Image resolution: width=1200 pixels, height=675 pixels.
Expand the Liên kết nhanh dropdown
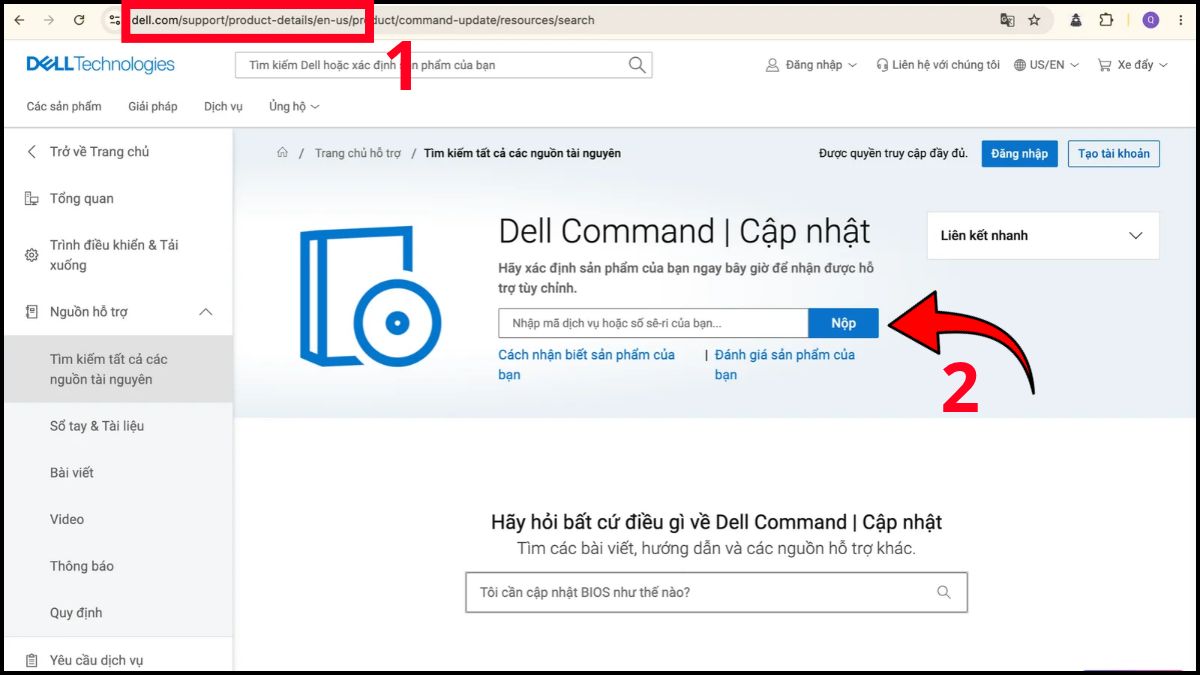(x=1043, y=236)
